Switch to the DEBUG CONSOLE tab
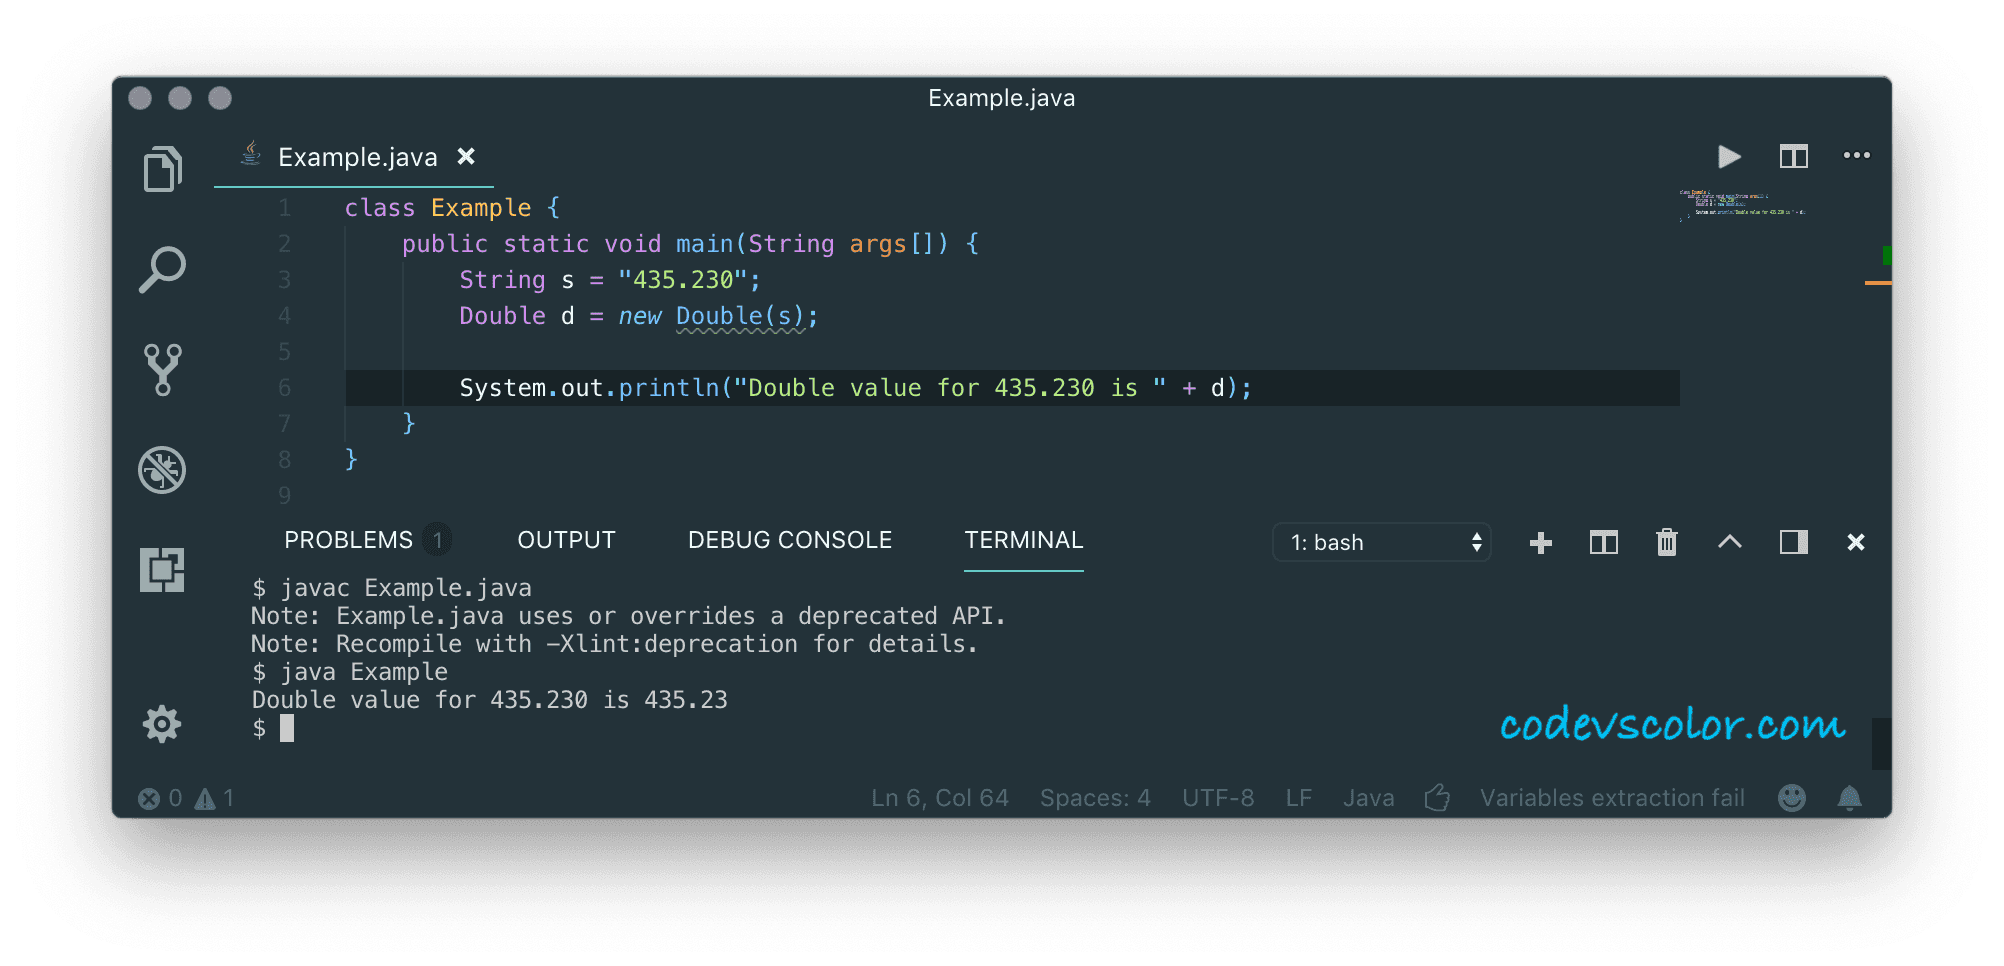The width and height of the screenshot is (2004, 966). pos(790,540)
